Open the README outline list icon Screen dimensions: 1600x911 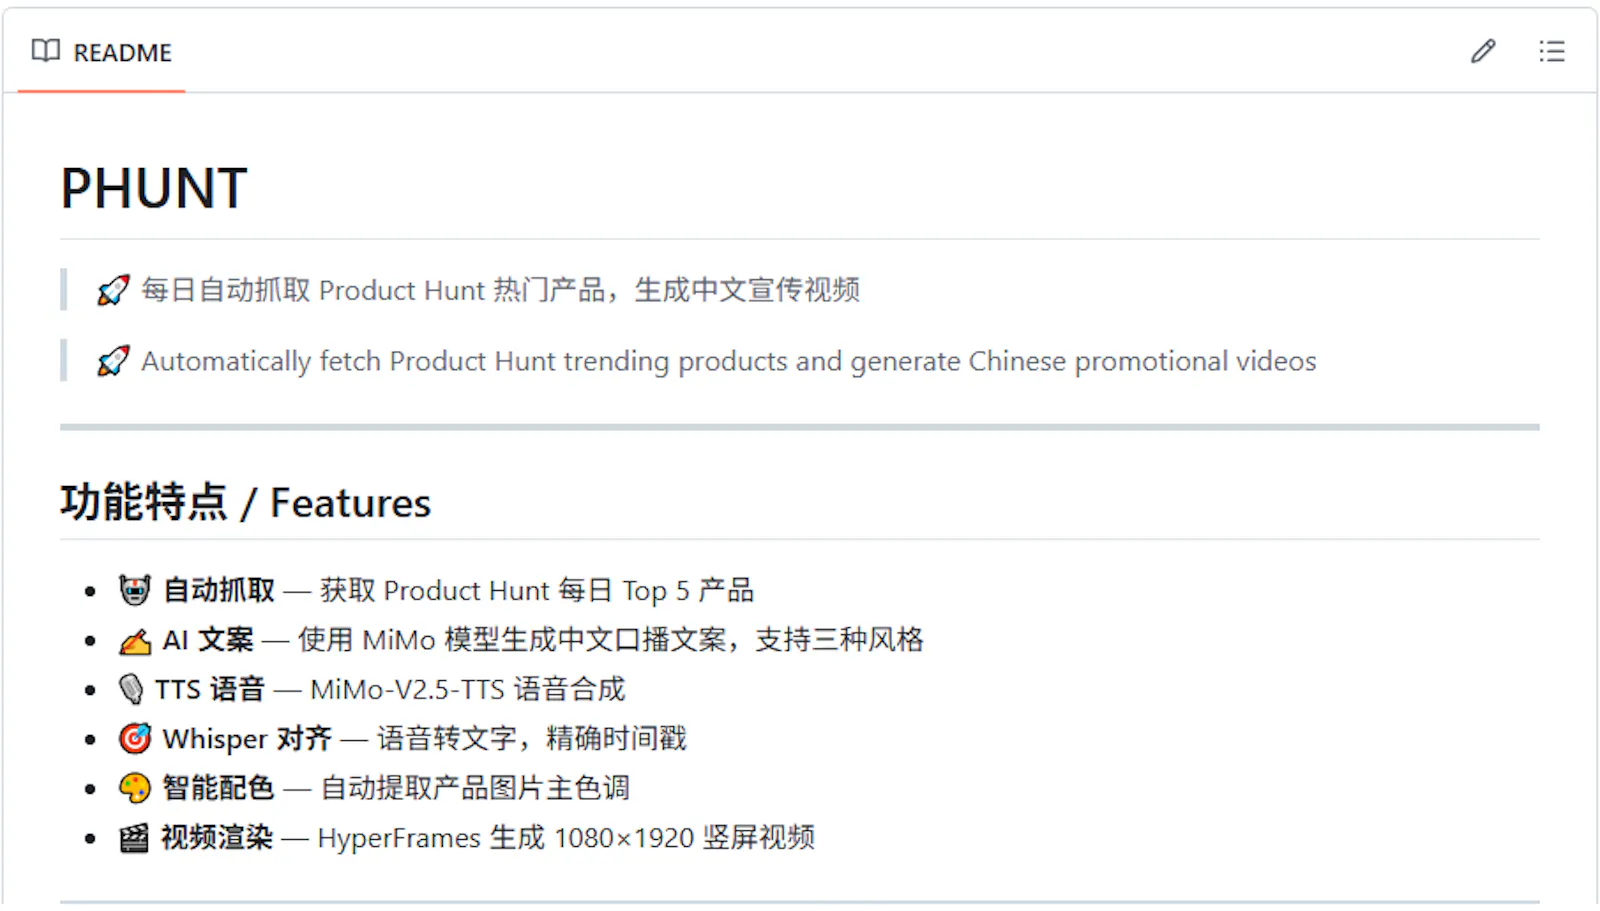(1551, 51)
